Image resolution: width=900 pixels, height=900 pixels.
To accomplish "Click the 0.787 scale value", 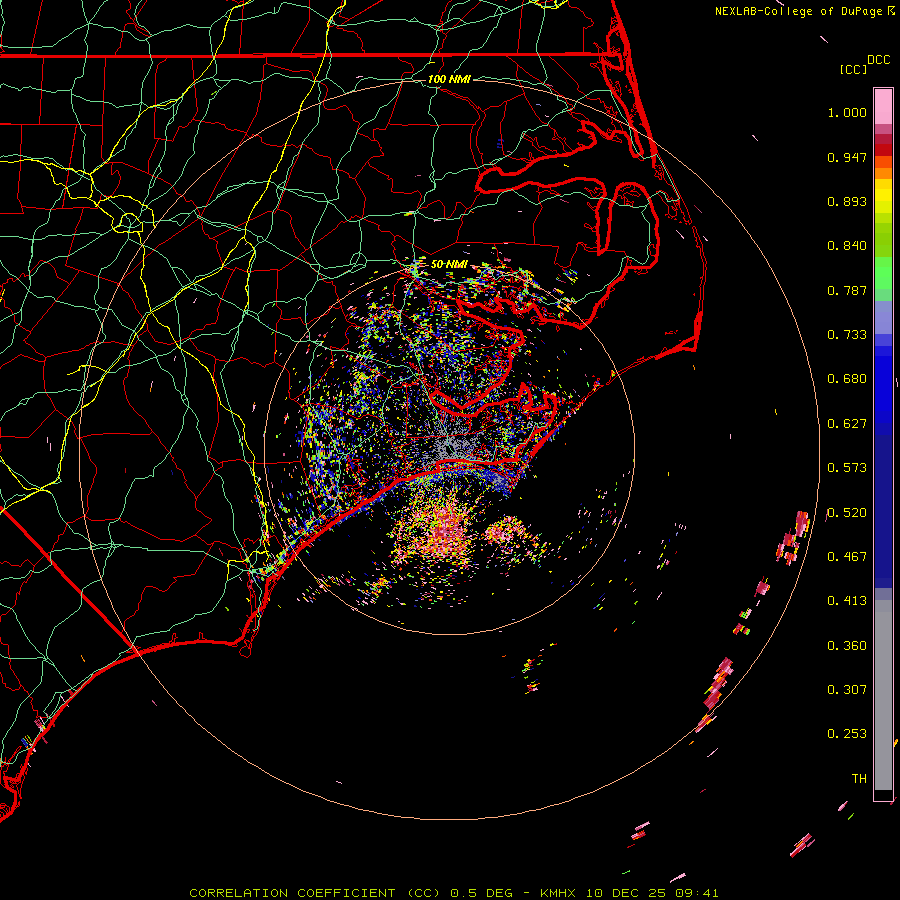I will tap(847, 290).
